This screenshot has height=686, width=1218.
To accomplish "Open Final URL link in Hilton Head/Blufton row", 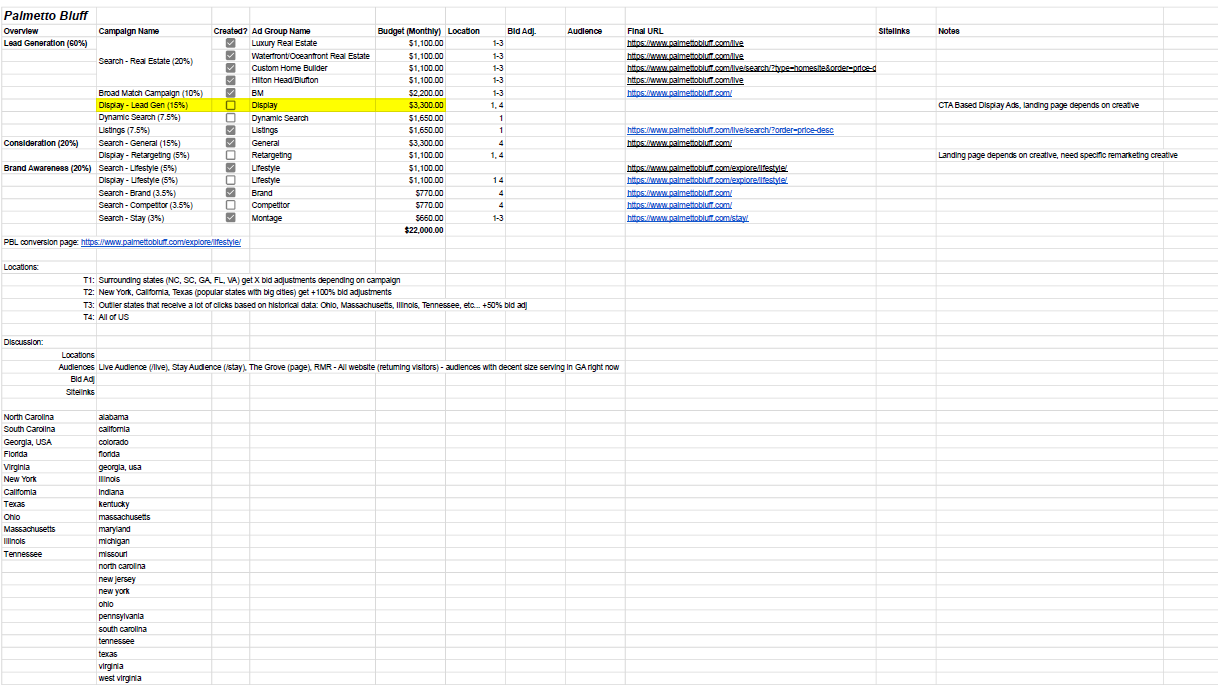I will click(685, 80).
